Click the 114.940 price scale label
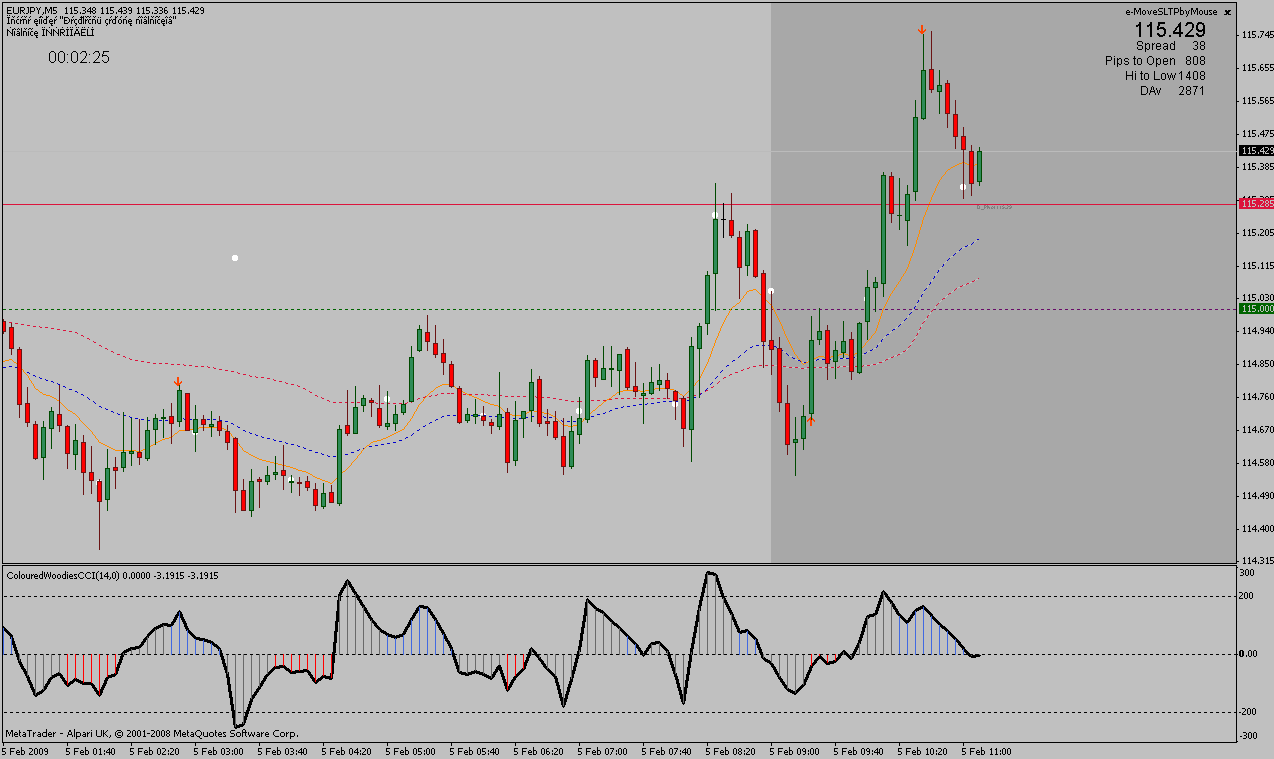 click(1257, 330)
